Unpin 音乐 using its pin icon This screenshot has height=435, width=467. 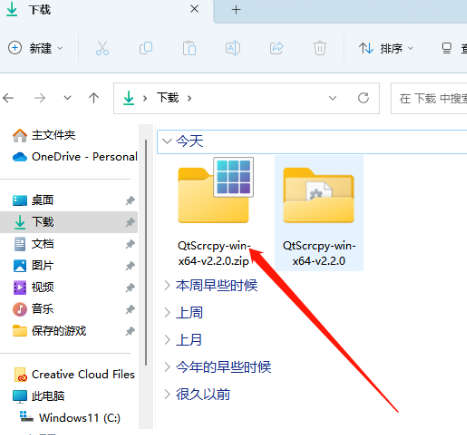(x=130, y=309)
